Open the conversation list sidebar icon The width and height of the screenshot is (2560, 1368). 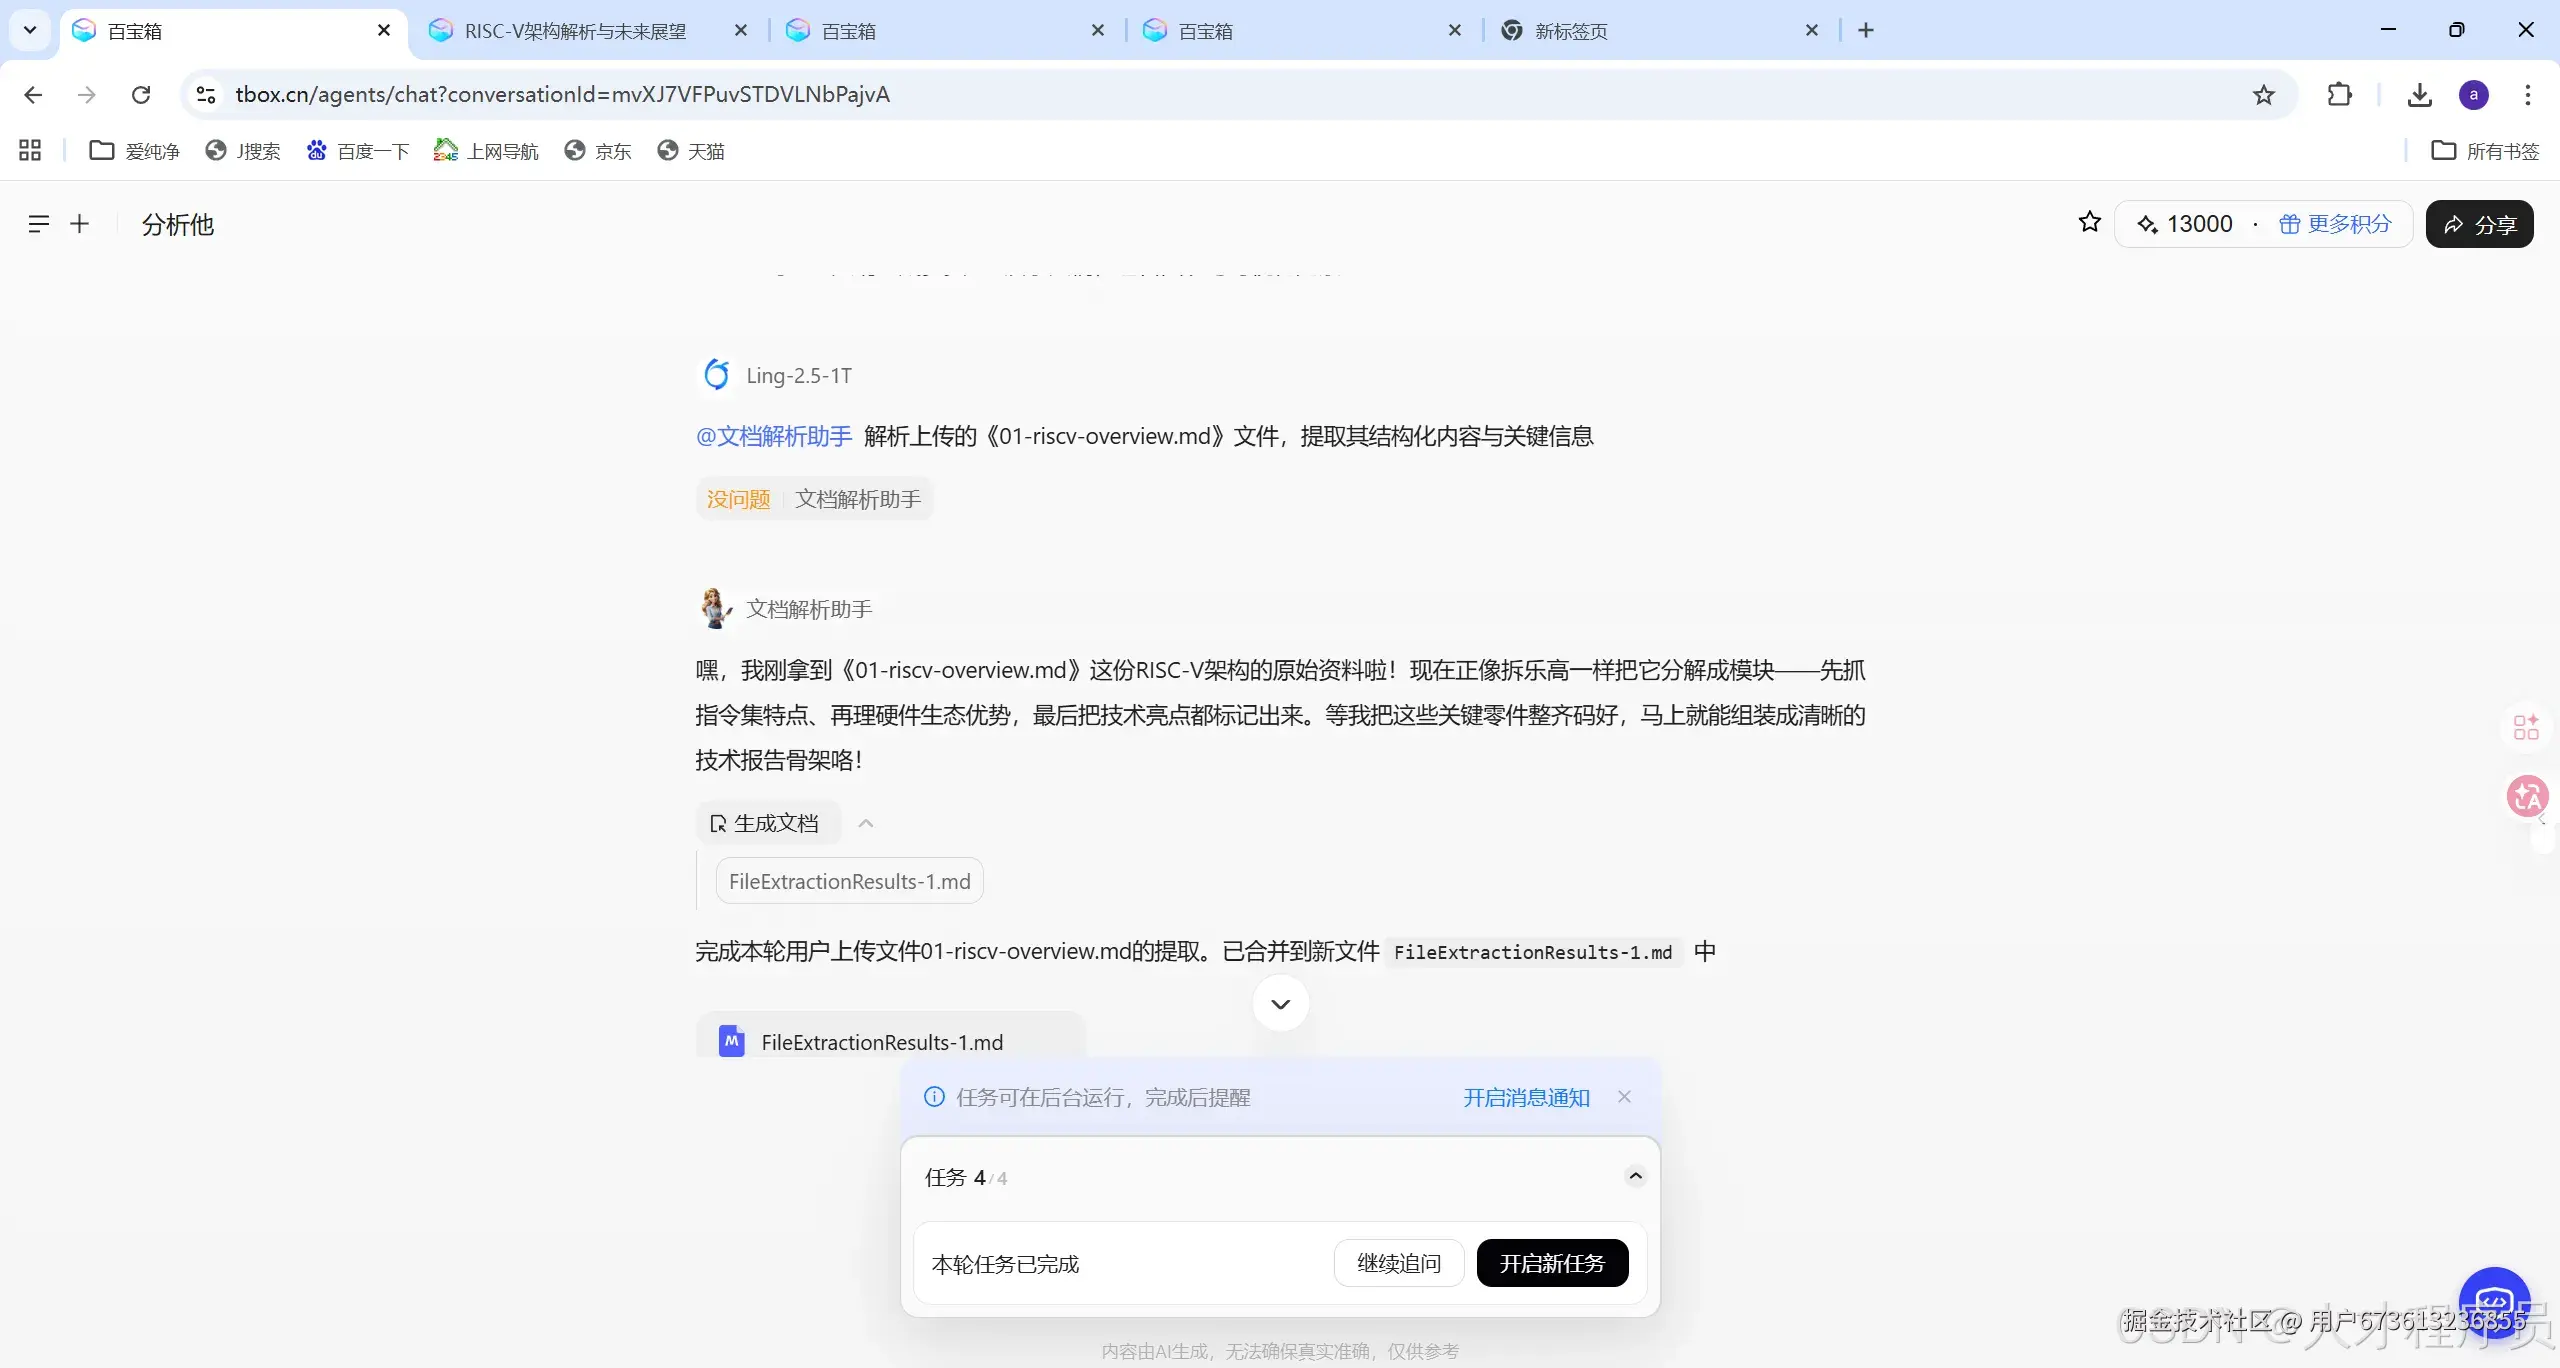(39, 223)
